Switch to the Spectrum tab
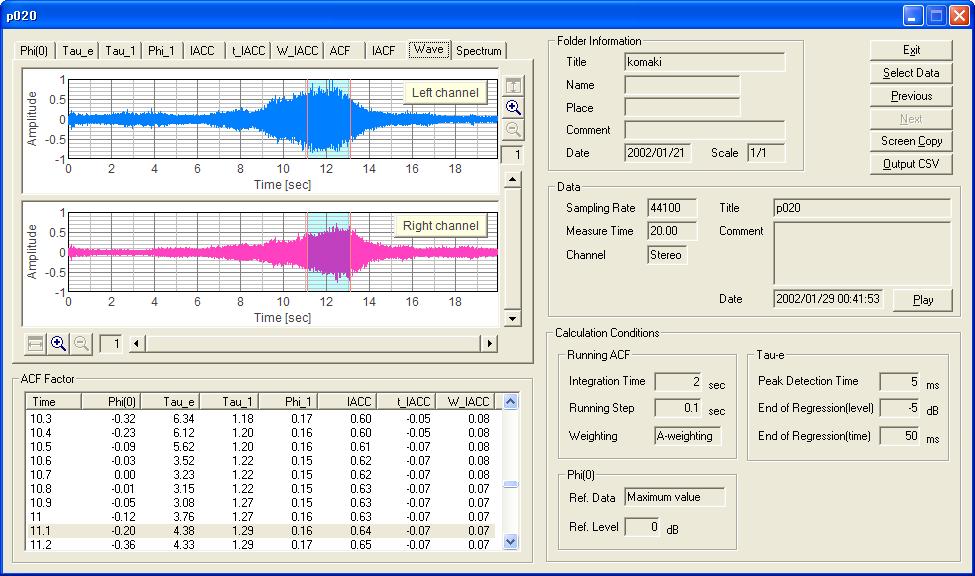This screenshot has width=975, height=576. tap(479, 51)
